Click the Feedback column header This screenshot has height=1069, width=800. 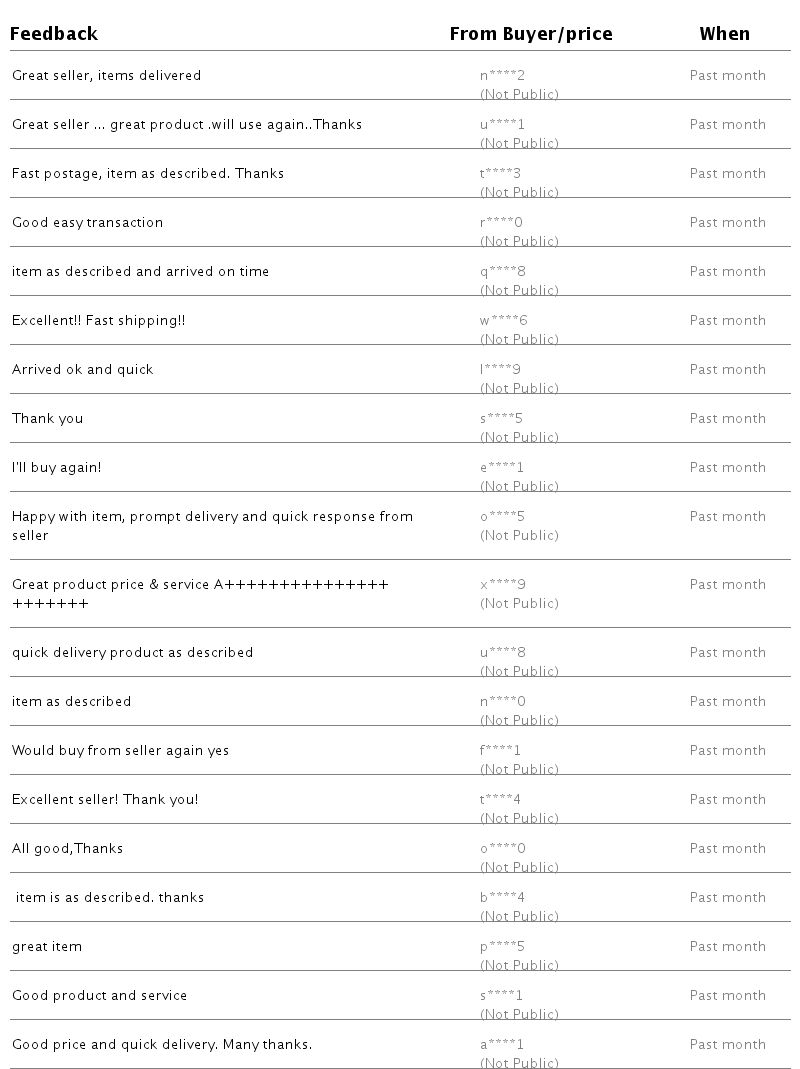coord(54,34)
